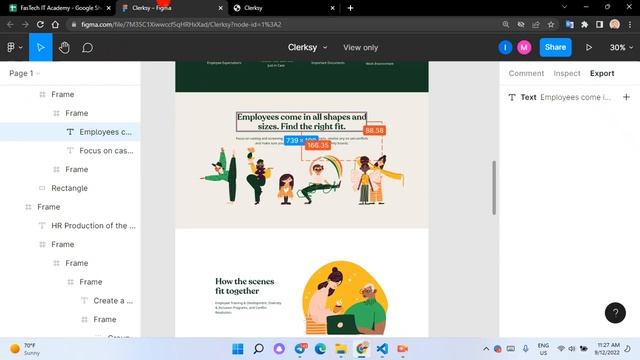The height and width of the screenshot is (360, 640).
Task: Show hidden system tray icons
Action: point(486,349)
